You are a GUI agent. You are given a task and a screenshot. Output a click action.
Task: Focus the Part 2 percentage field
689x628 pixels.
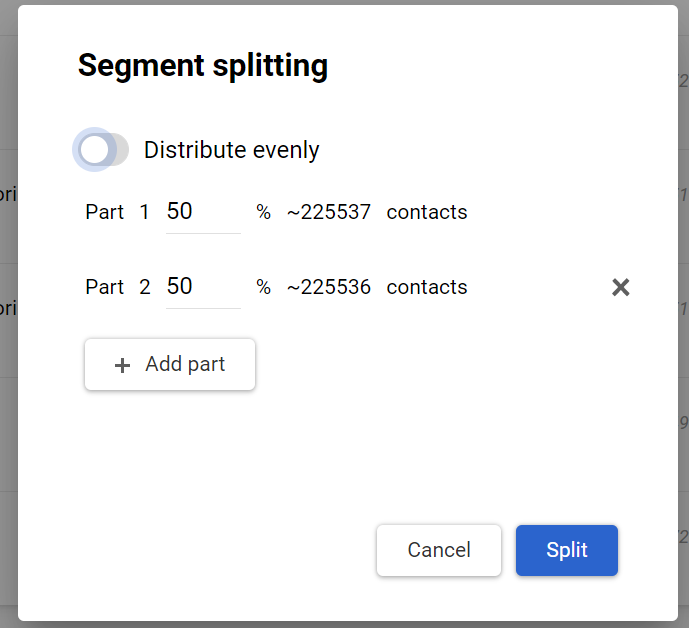tap(202, 287)
